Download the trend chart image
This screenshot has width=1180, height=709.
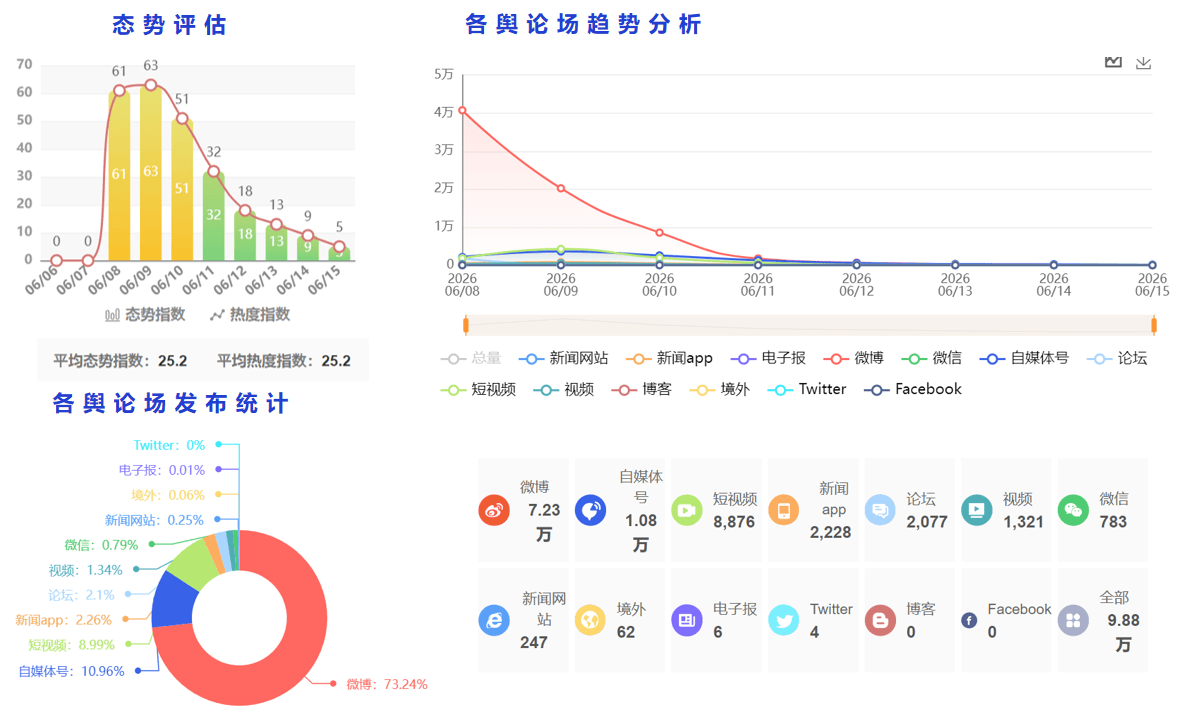(x=1143, y=62)
